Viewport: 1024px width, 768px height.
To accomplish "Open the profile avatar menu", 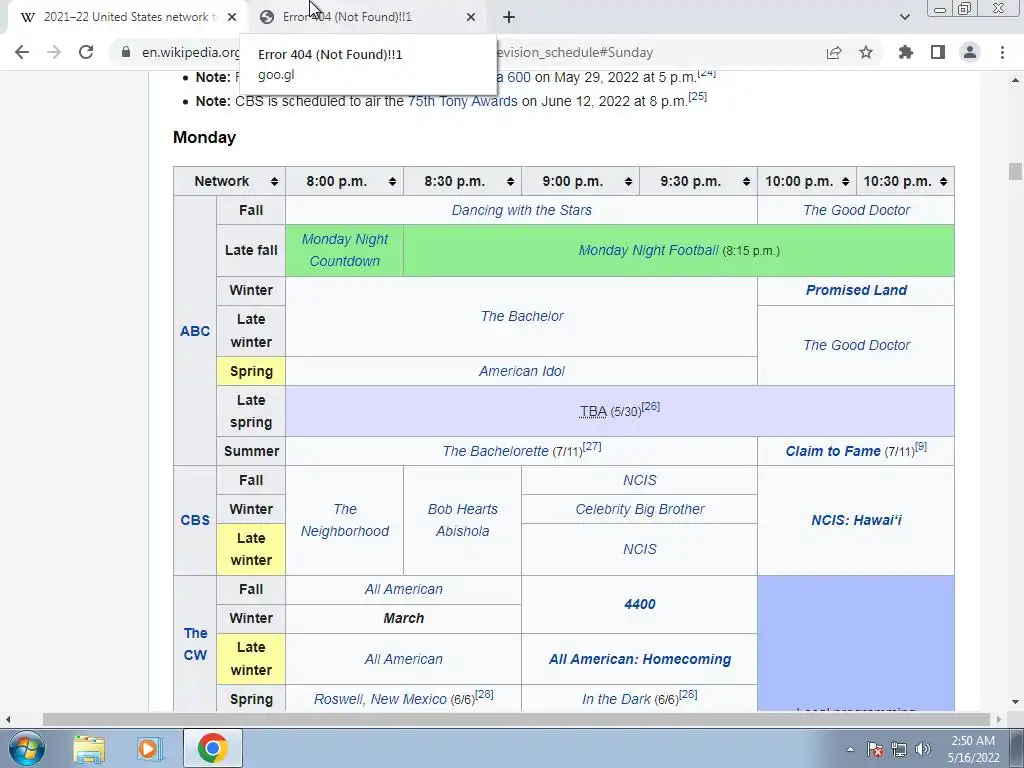I will pos(970,52).
